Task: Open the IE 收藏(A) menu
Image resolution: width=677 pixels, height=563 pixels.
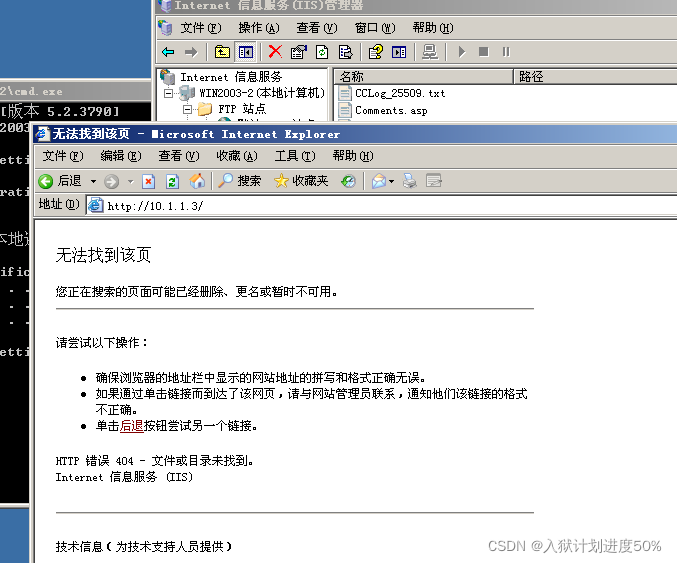Action: [x=237, y=156]
